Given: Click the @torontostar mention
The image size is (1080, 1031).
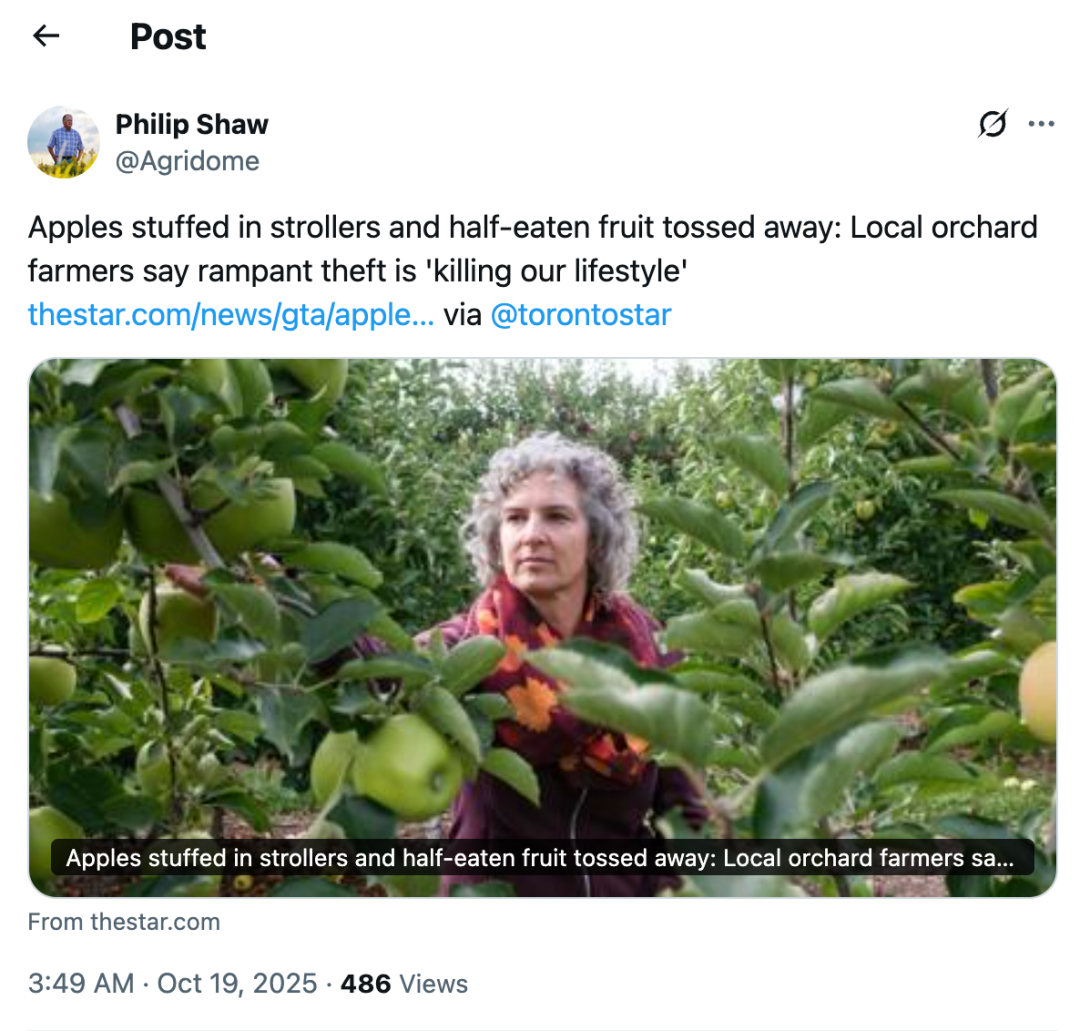Looking at the screenshot, I should (x=581, y=315).
